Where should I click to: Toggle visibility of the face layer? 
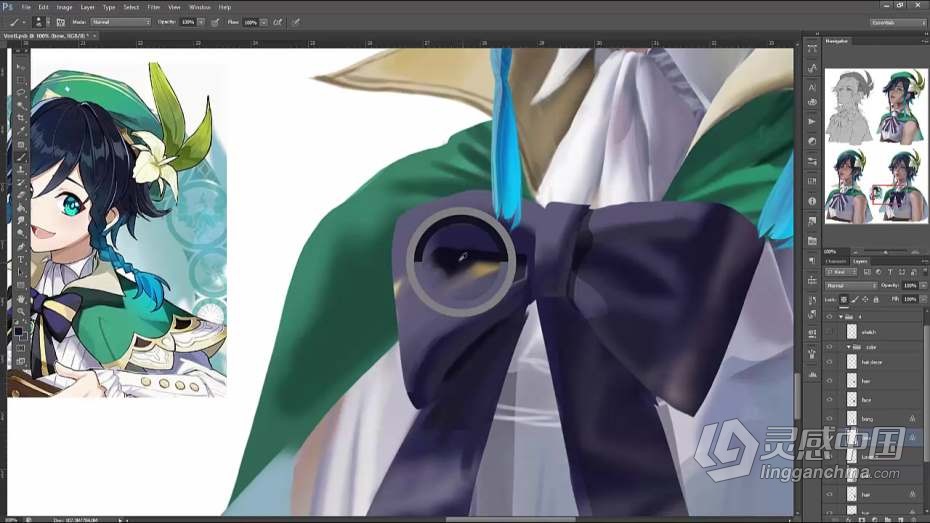pyautogui.click(x=829, y=399)
